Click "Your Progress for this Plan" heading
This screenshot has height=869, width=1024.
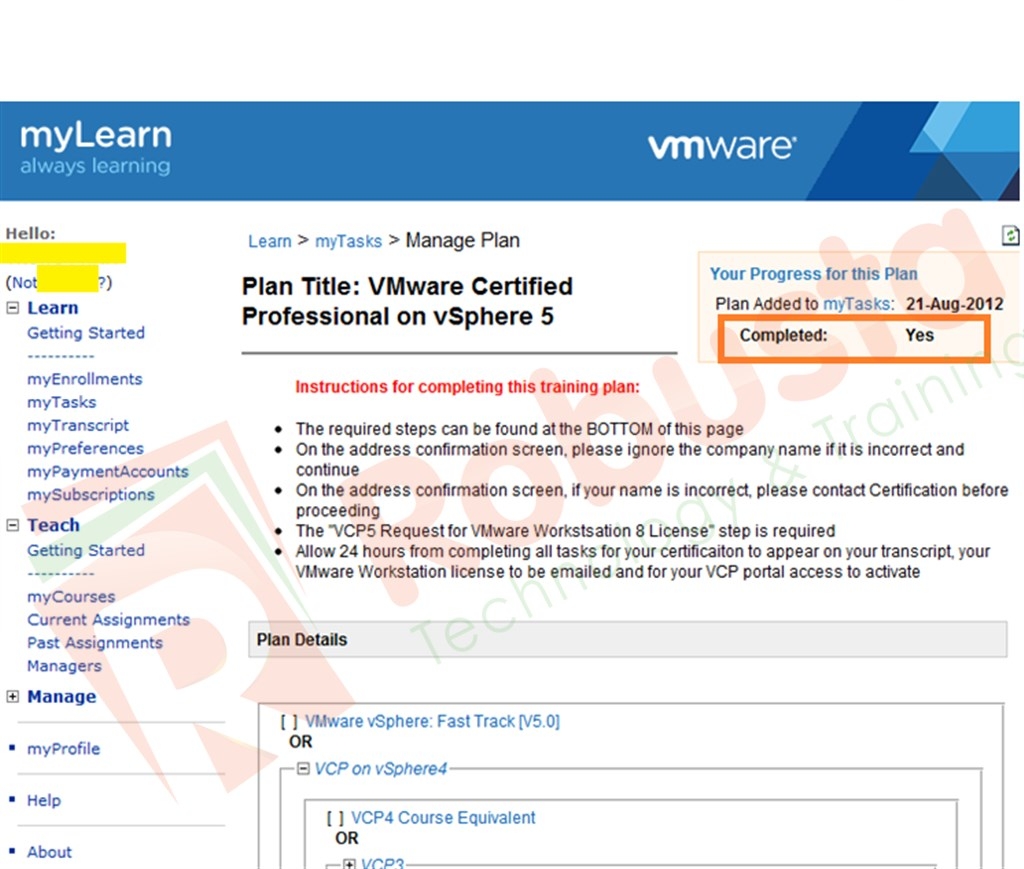click(813, 274)
